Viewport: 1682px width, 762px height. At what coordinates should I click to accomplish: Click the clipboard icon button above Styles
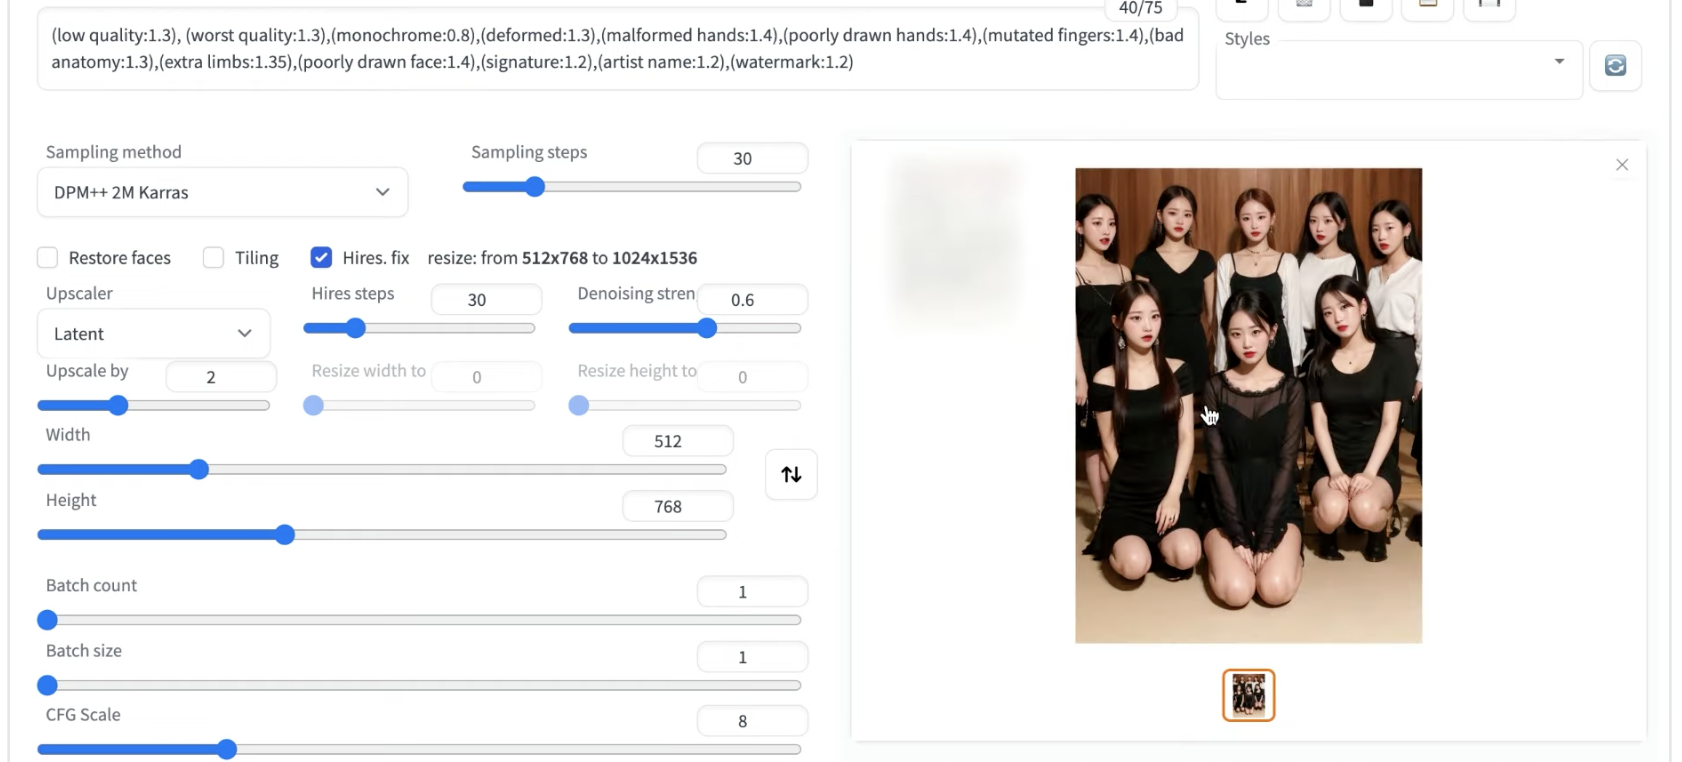coord(1427,7)
